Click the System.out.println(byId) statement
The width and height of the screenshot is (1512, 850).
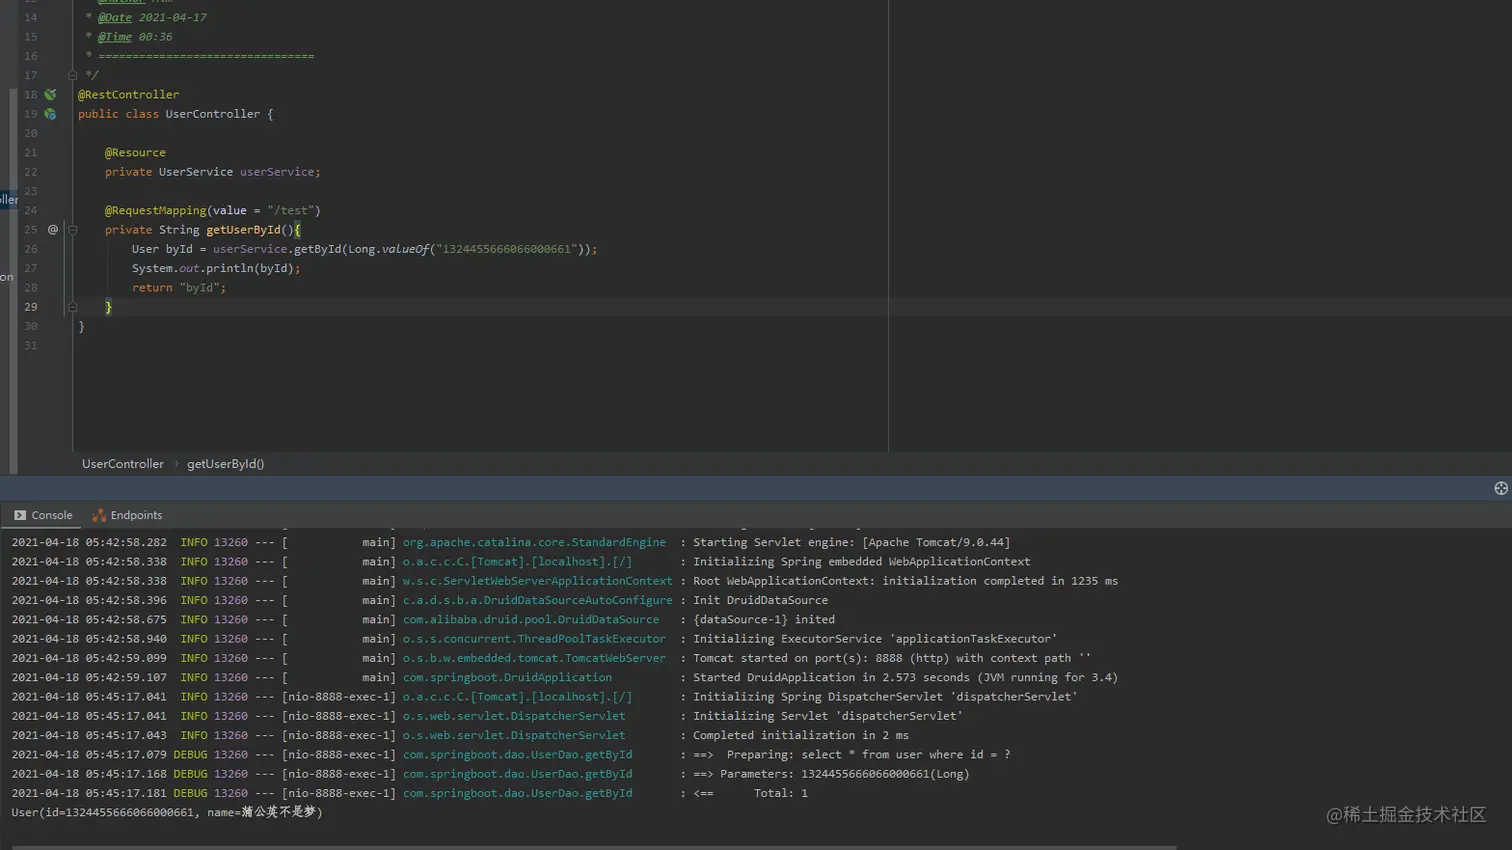tap(216, 268)
